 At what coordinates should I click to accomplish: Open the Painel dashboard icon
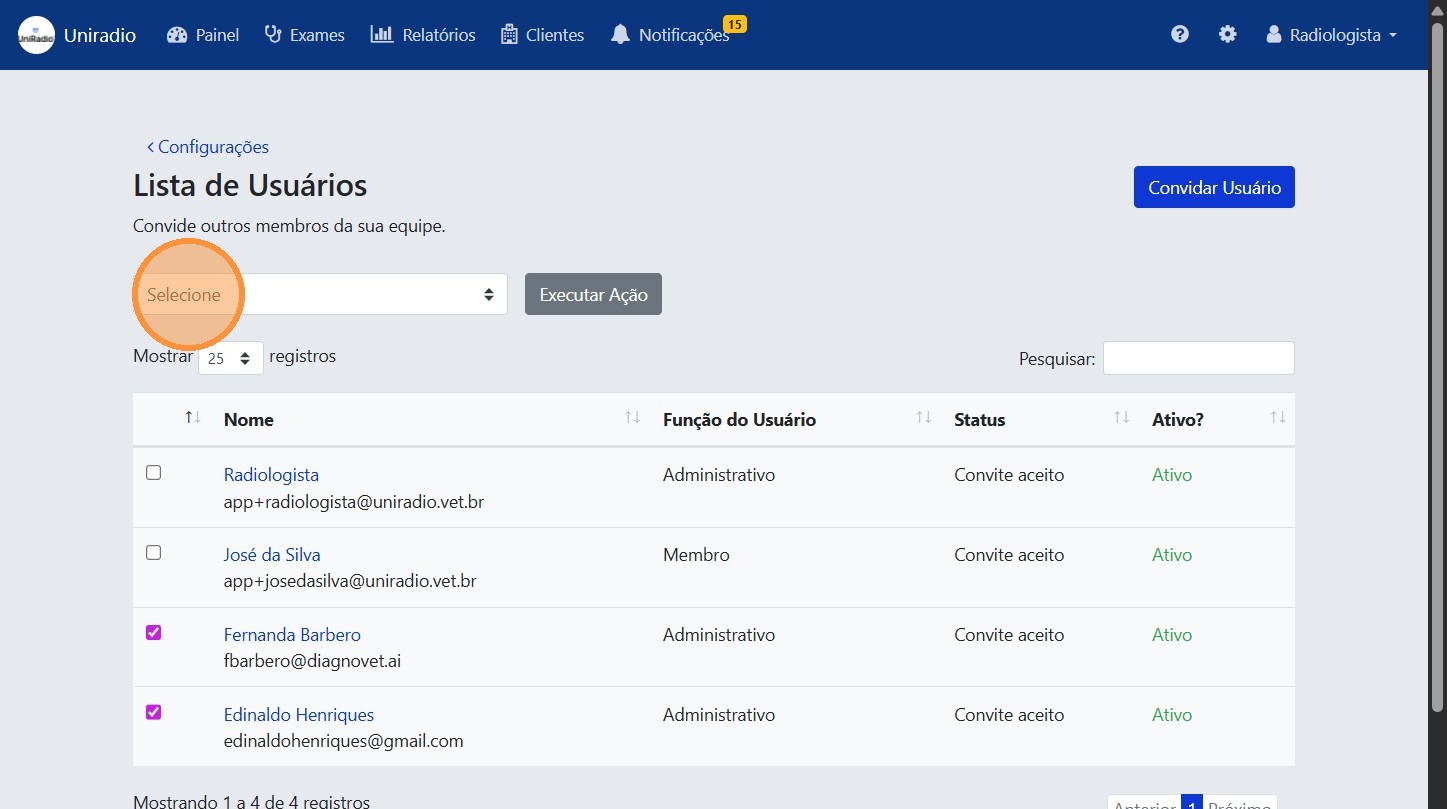tap(177, 34)
